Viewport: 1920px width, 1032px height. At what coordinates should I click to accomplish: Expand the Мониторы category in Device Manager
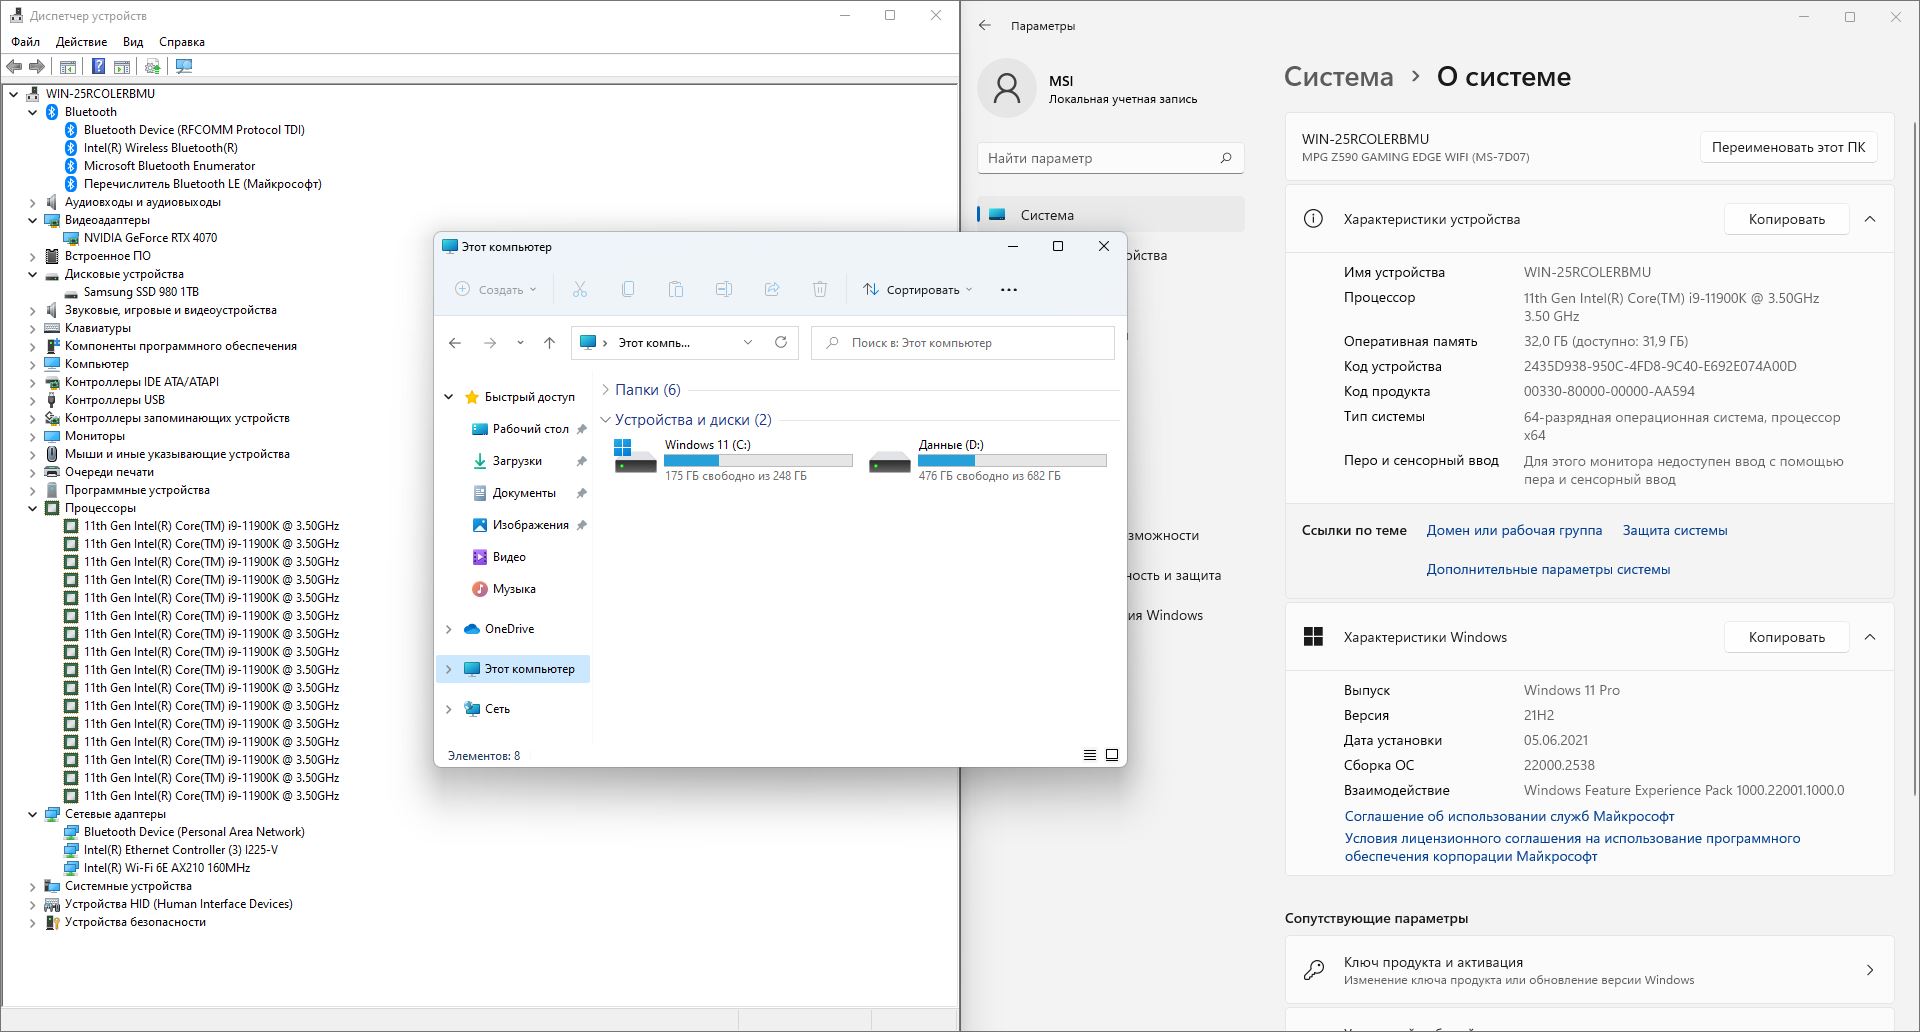[x=33, y=436]
